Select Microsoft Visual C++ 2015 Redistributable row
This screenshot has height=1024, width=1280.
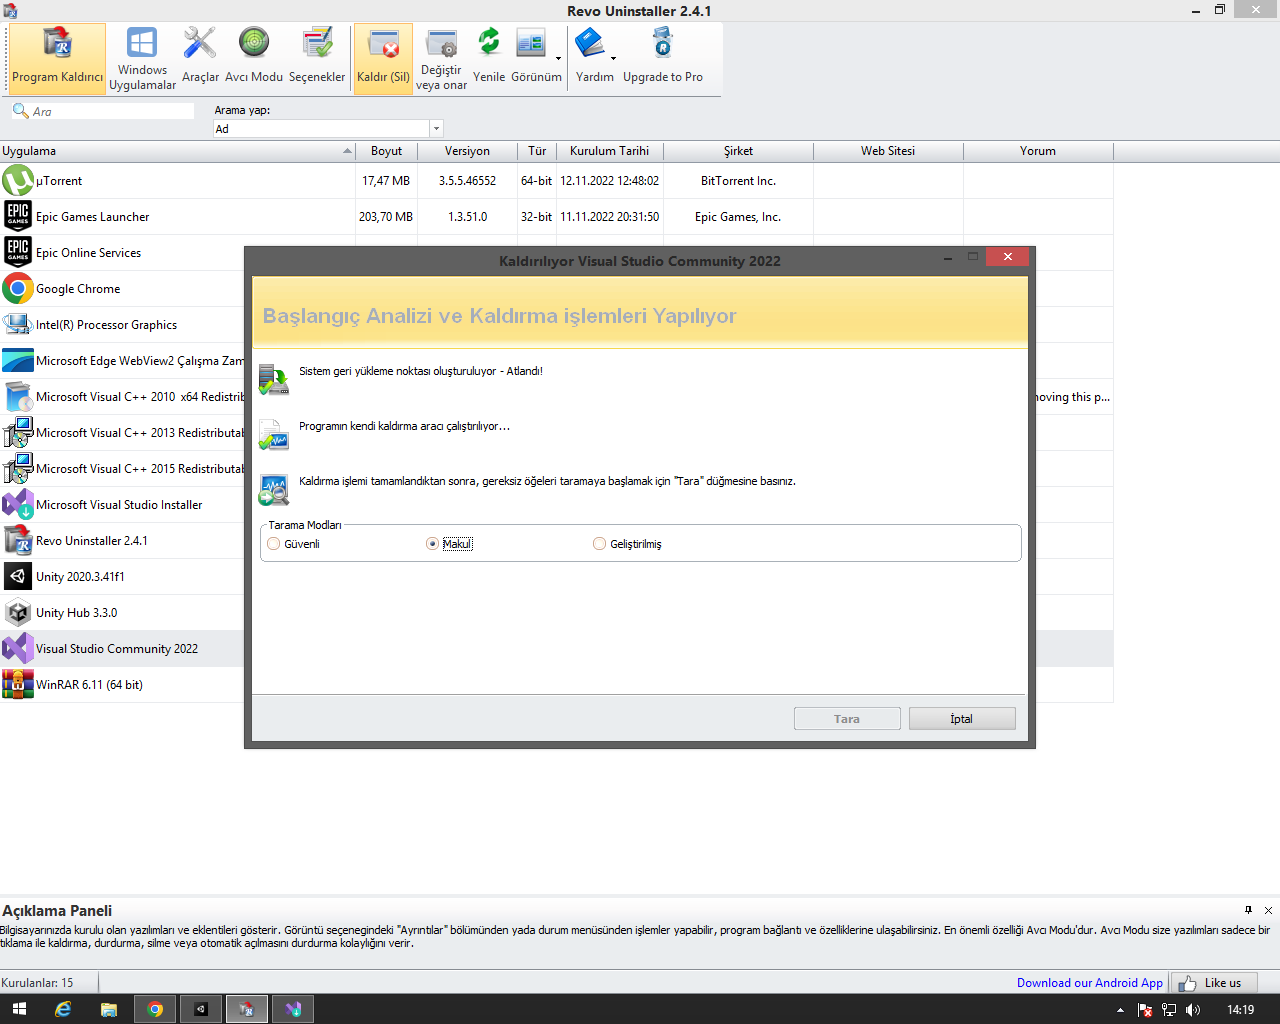(122, 469)
